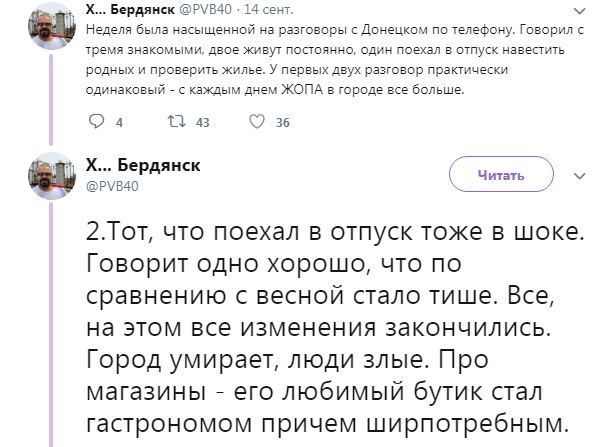Click the thread line below the second avatar
Screen dimensions: 614x447
(51, 325)
